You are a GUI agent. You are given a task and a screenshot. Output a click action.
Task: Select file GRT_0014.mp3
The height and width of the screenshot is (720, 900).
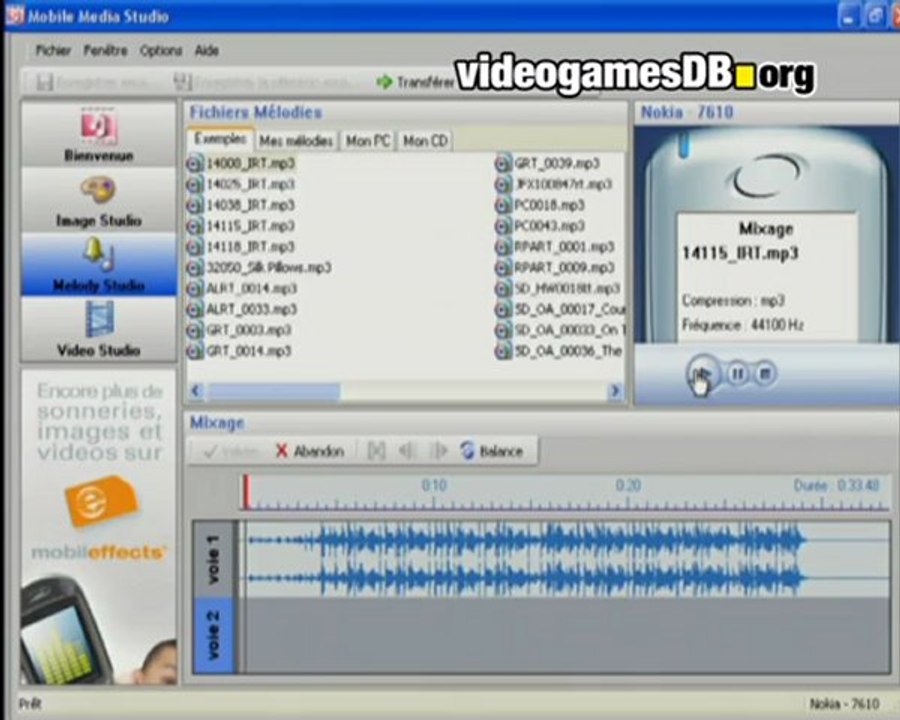(x=249, y=351)
